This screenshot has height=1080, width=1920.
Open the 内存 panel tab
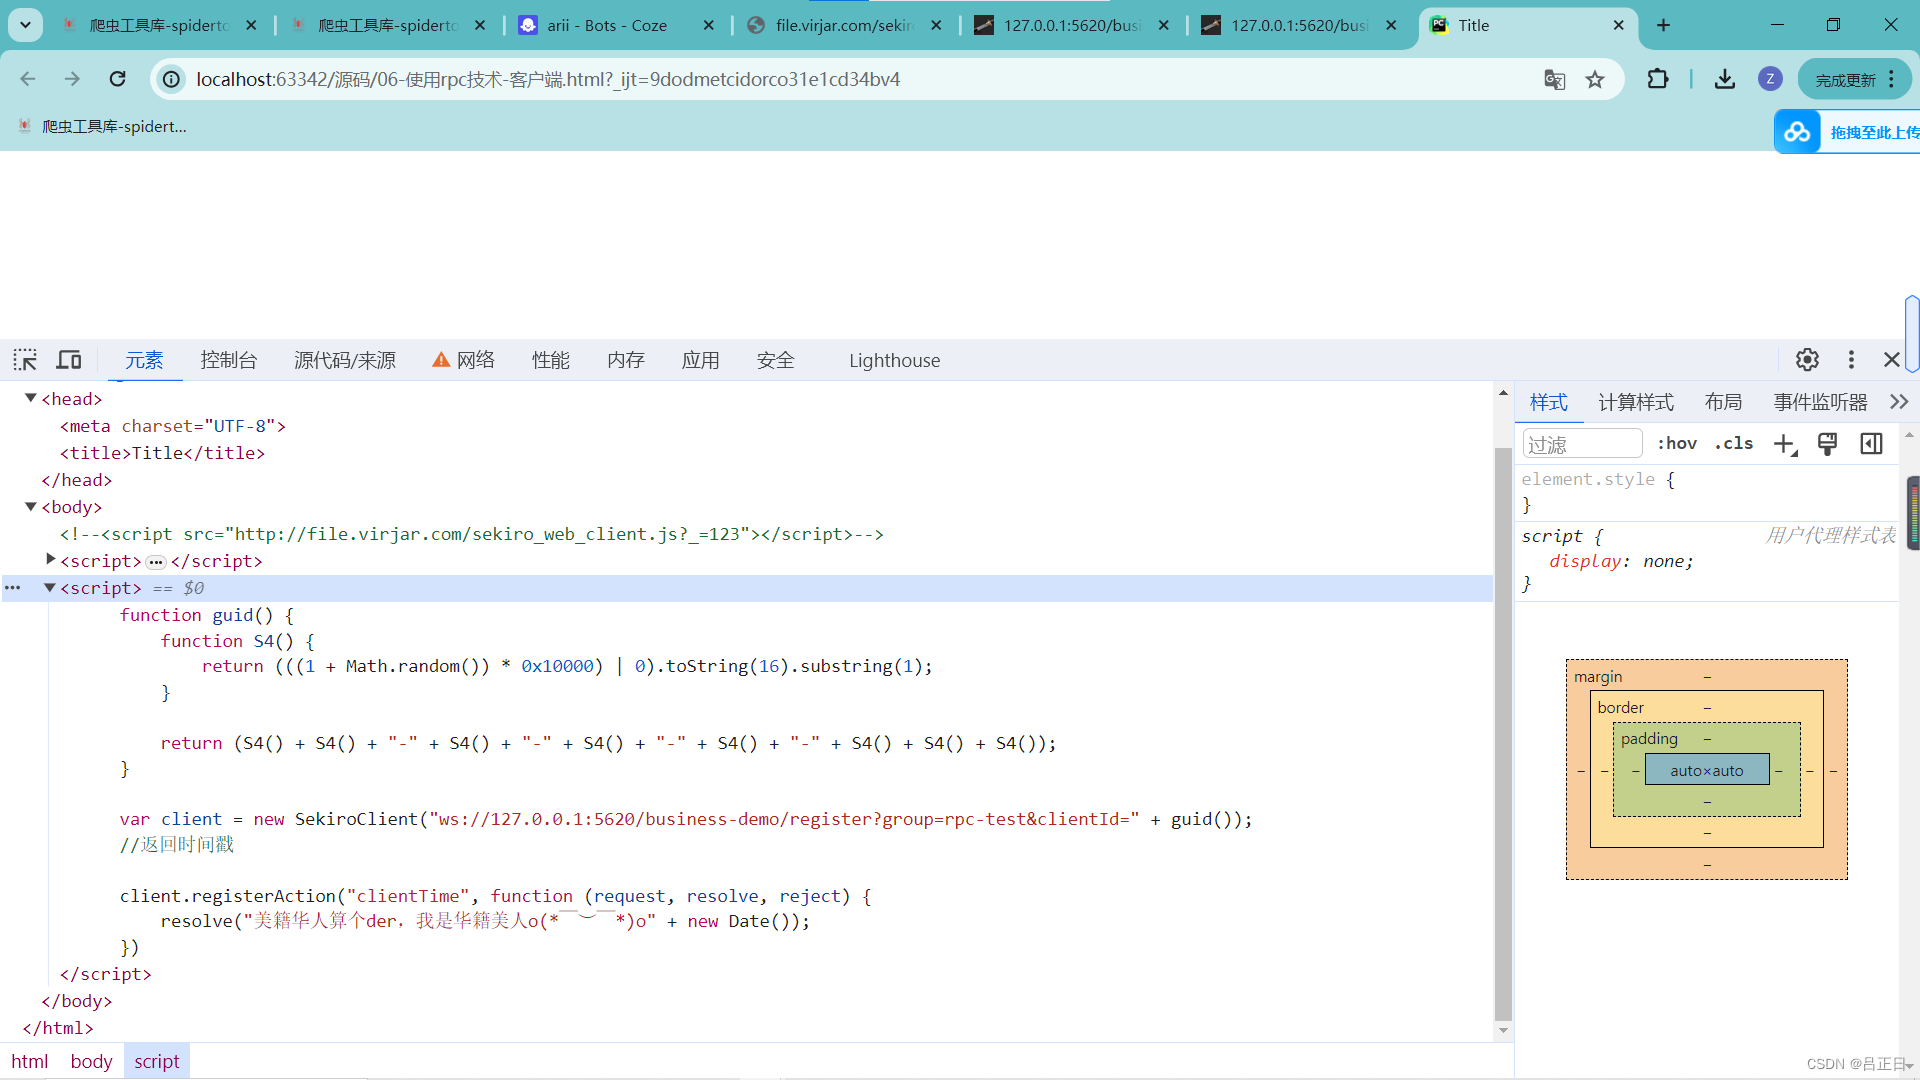[626, 360]
